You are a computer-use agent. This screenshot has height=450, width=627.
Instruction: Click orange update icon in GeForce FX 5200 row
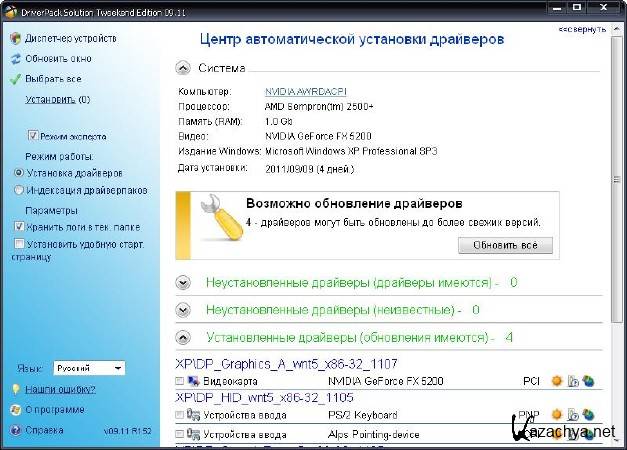(557, 382)
